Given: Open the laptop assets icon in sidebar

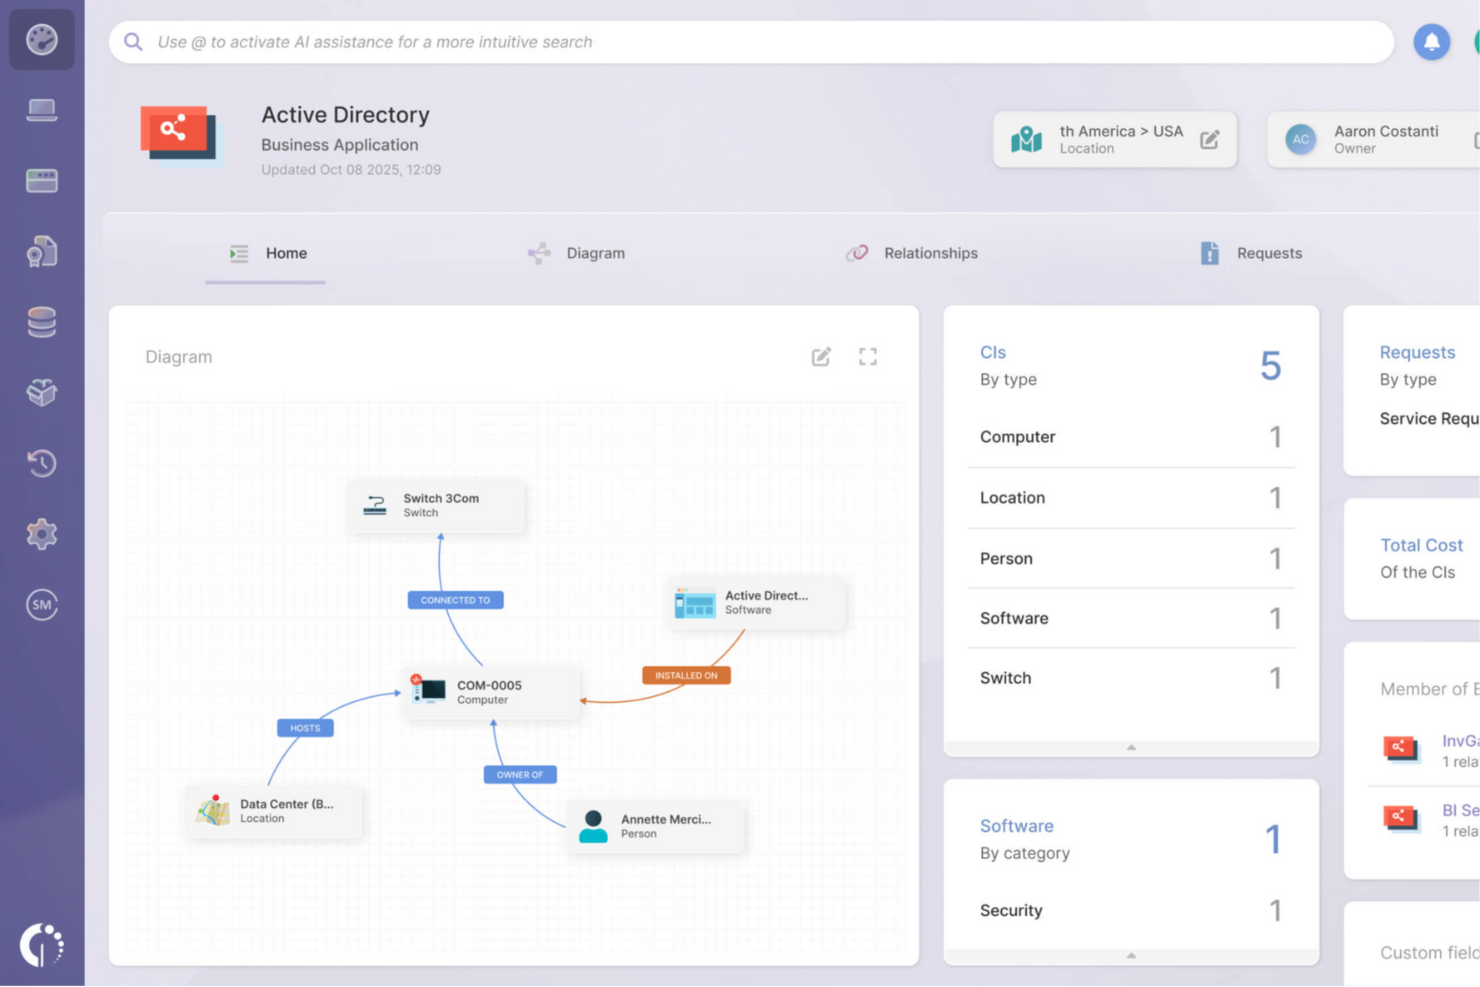Looking at the screenshot, I should 42,110.
